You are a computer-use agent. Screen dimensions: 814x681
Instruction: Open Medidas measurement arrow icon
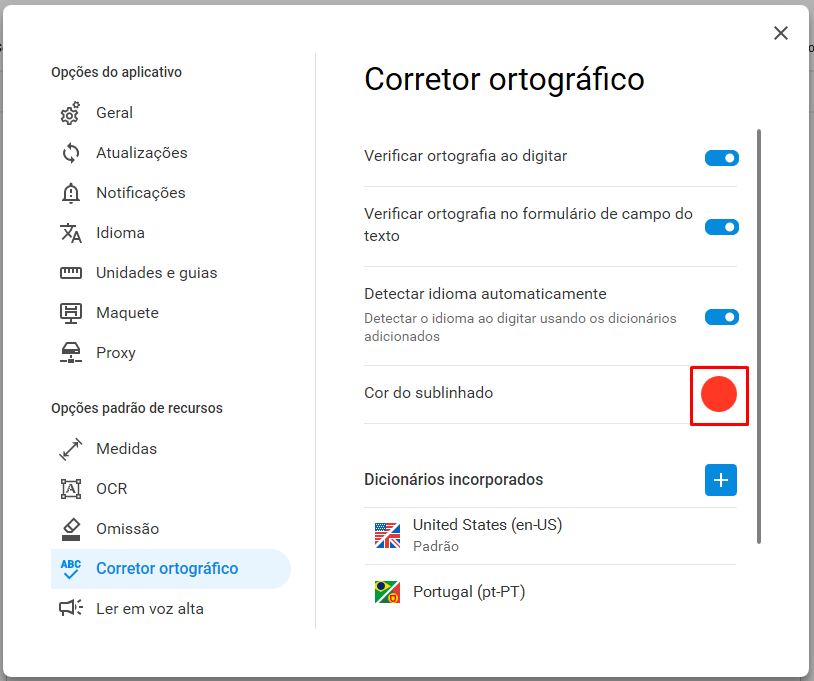pyautogui.click(x=71, y=449)
